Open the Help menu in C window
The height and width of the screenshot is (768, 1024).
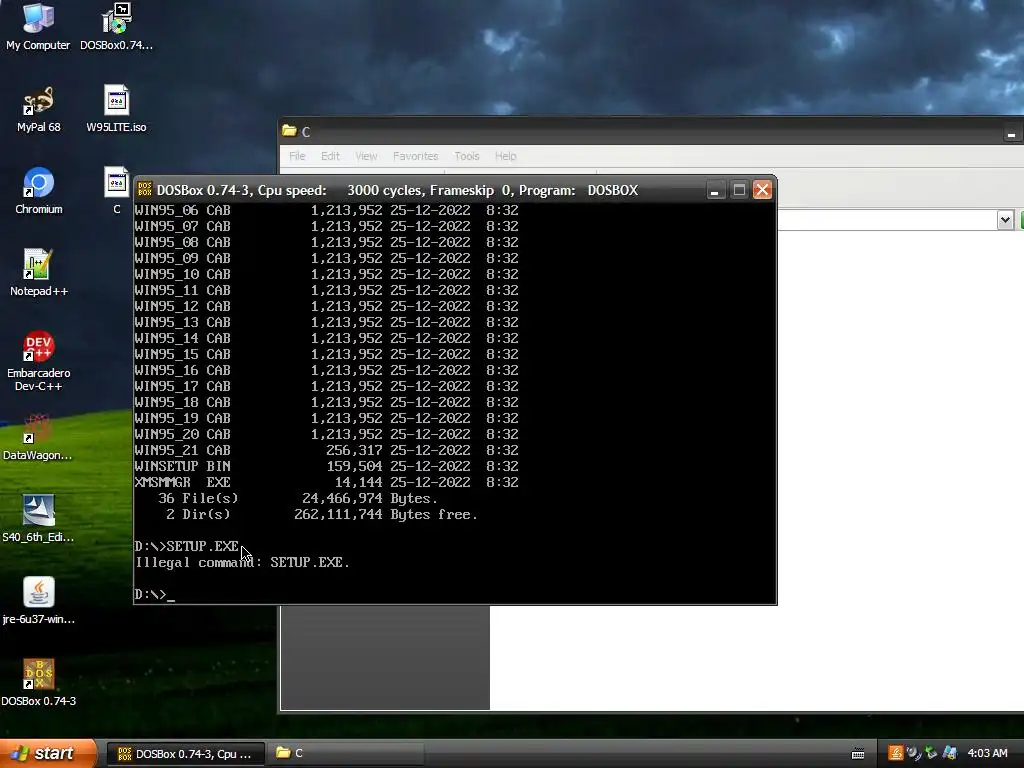505,156
